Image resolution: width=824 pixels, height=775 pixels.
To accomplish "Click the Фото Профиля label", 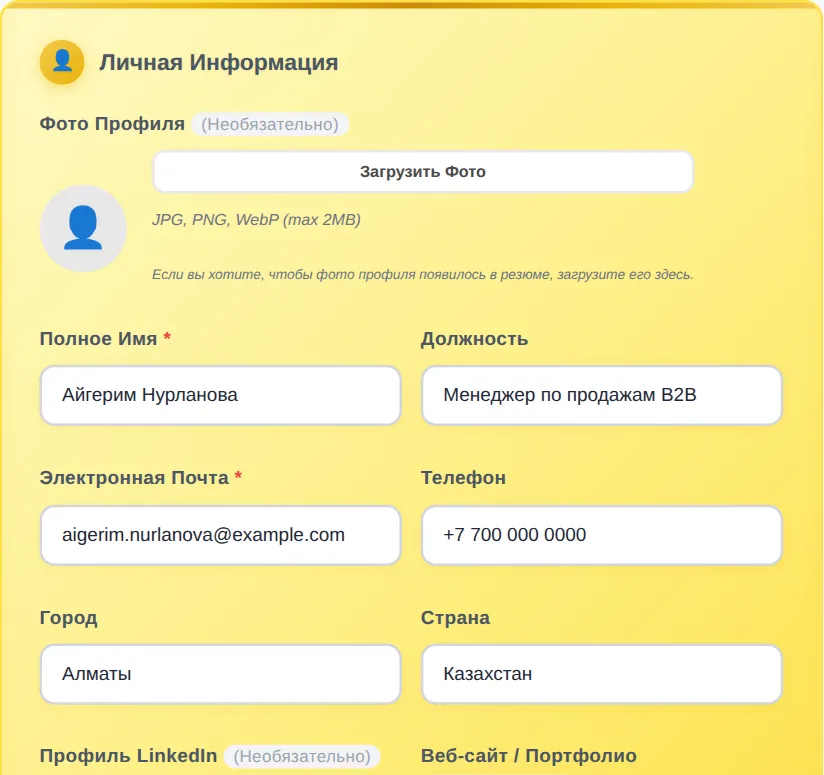I will (112, 124).
